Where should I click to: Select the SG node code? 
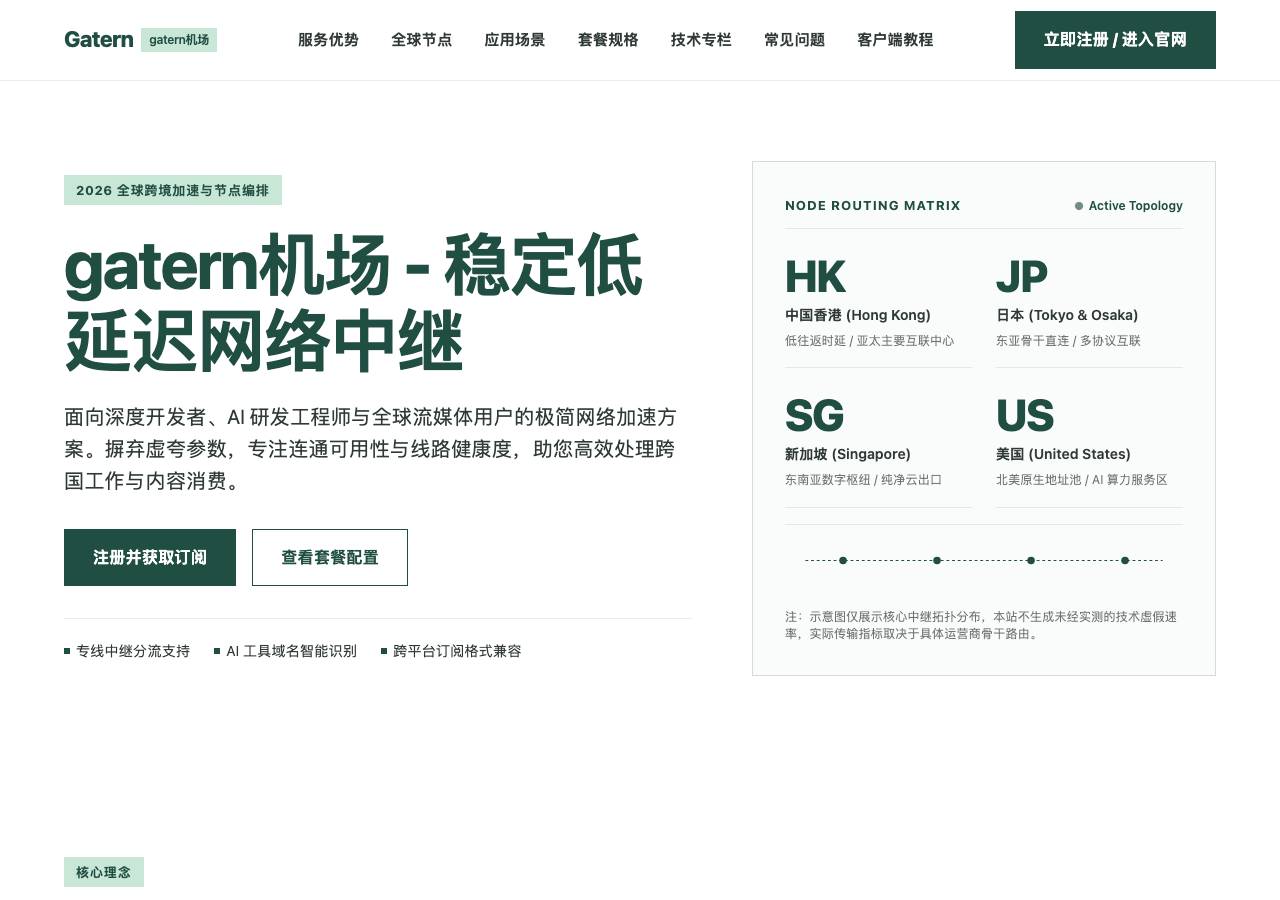(x=814, y=416)
